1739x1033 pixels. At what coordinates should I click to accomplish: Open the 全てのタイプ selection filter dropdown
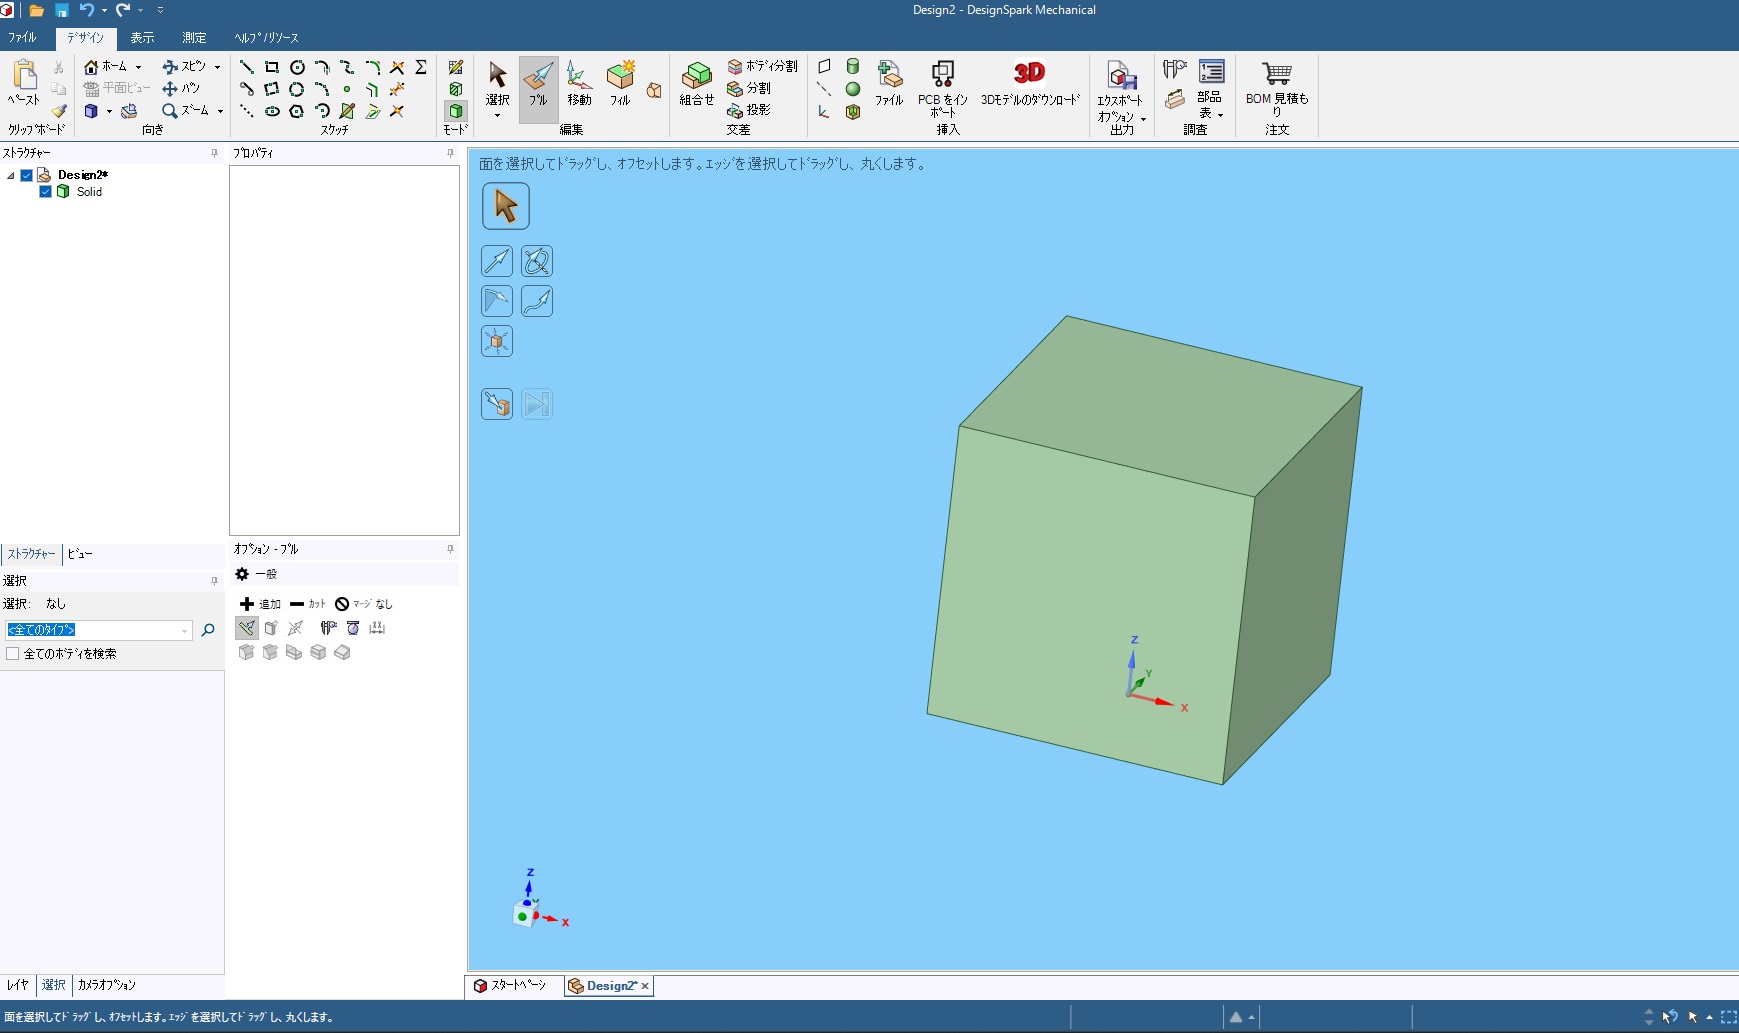coord(184,631)
